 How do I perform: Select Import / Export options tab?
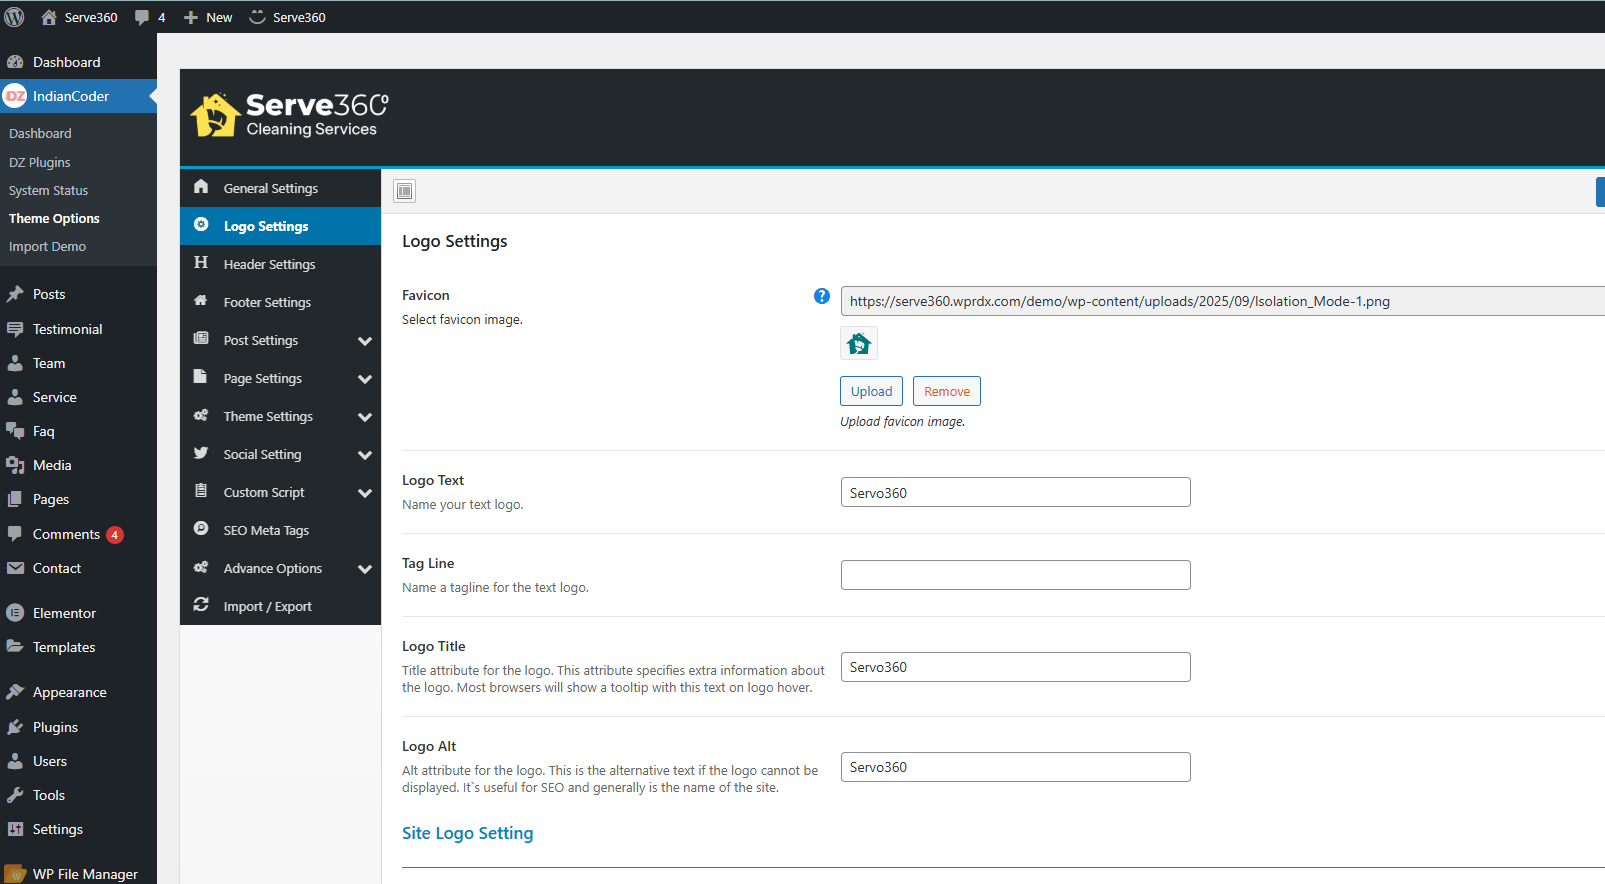pyautogui.click(x=267, y=607)
